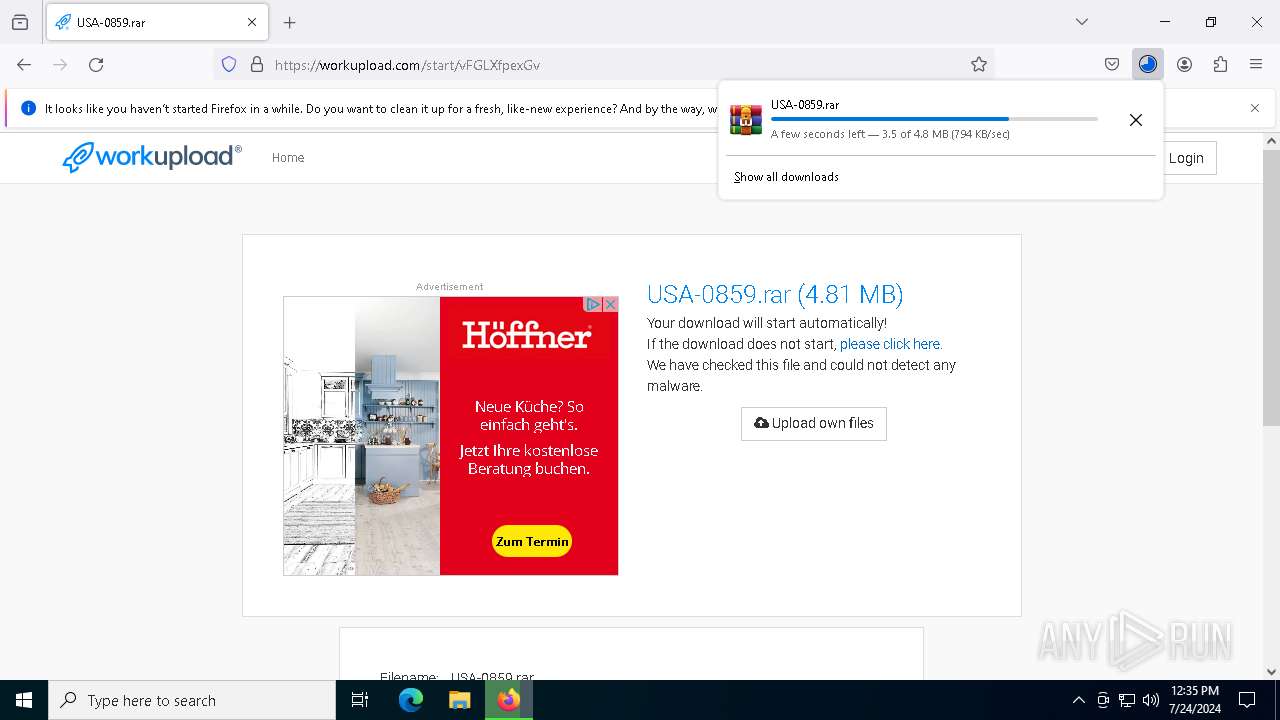This screenshot has width=1280, height=720.
Task: Show all downloads
Action: pyautogui.click(x=786, y=177)
